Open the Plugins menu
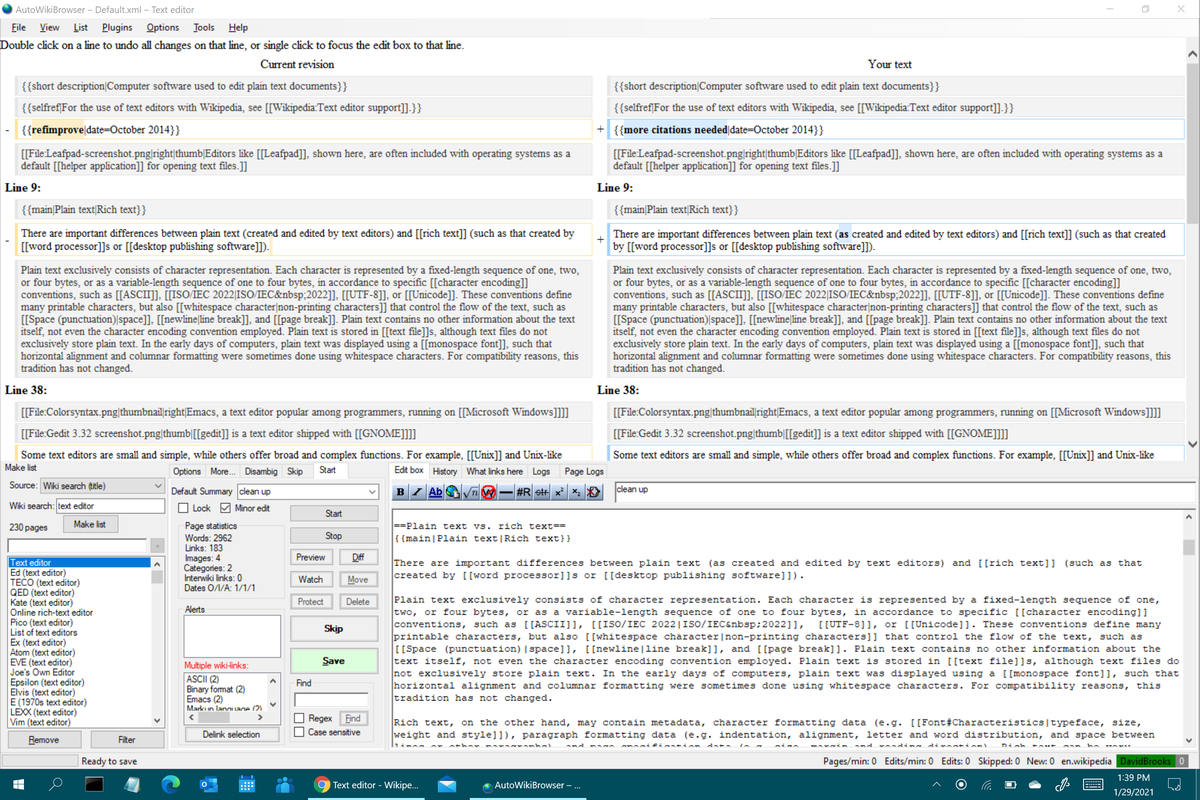 pyautogui.click(x=117, y=27)
